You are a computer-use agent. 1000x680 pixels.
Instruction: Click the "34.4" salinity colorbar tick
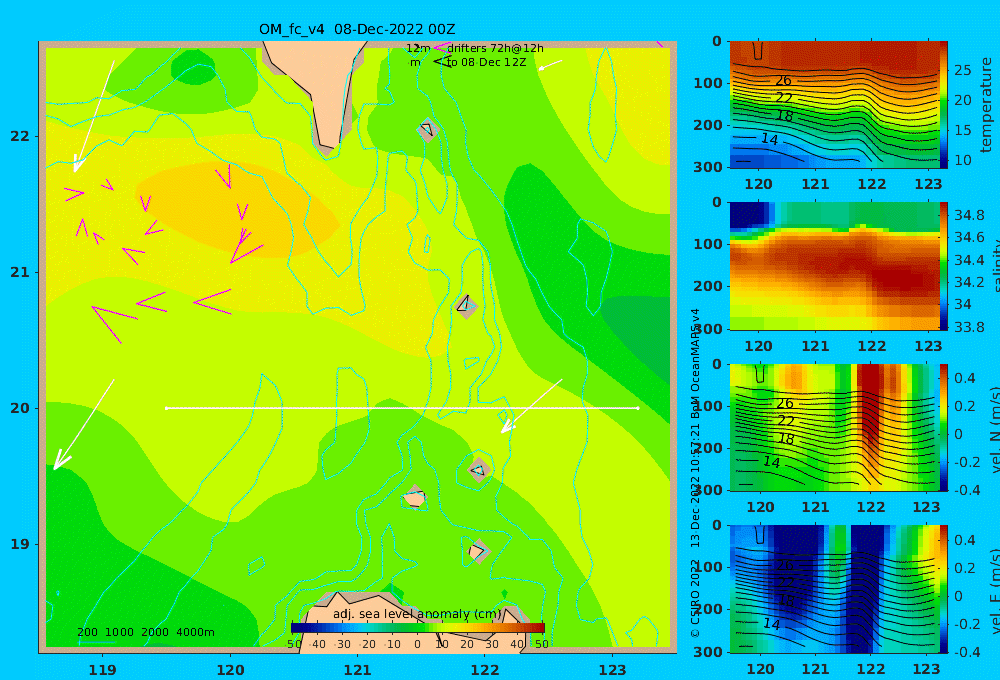(x=969, y=260)
